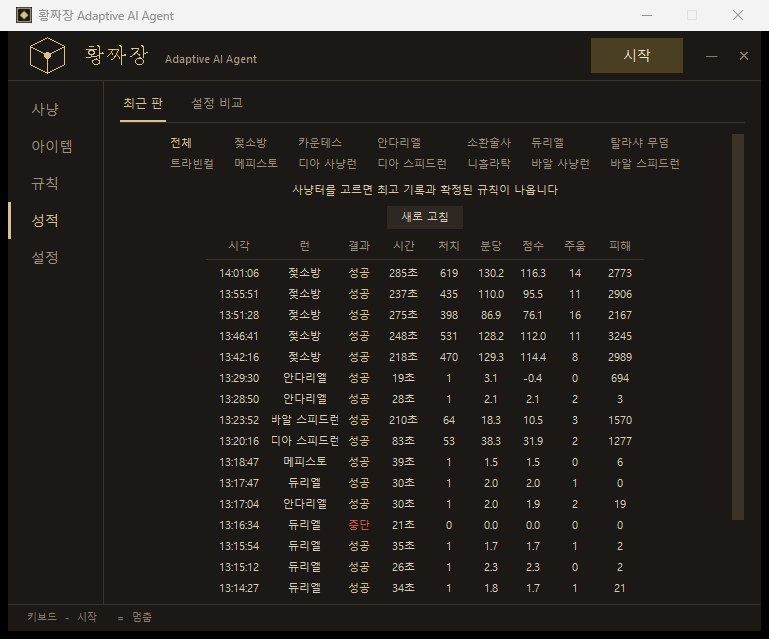Filter by 바알 사냥런

pyautogui.click(x=561, y=163)
